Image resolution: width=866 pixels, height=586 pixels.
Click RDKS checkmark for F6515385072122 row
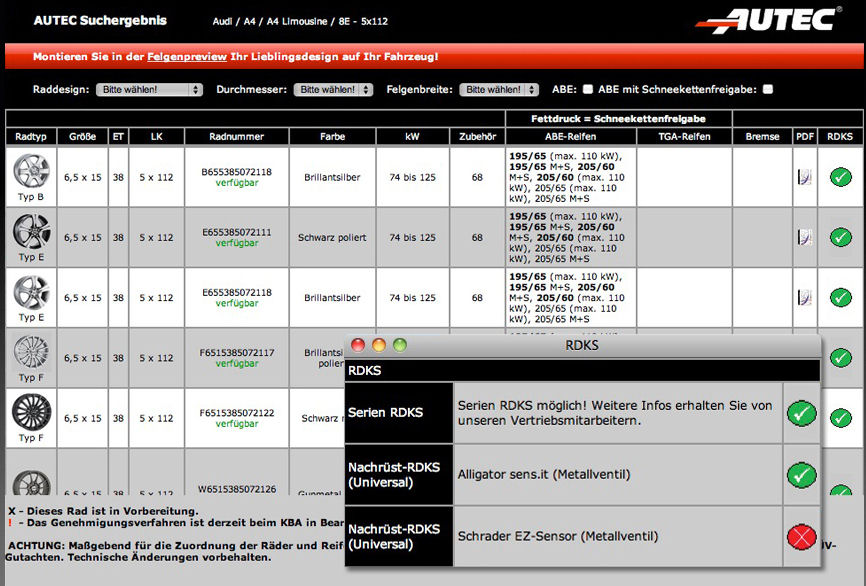coord(841,418)
